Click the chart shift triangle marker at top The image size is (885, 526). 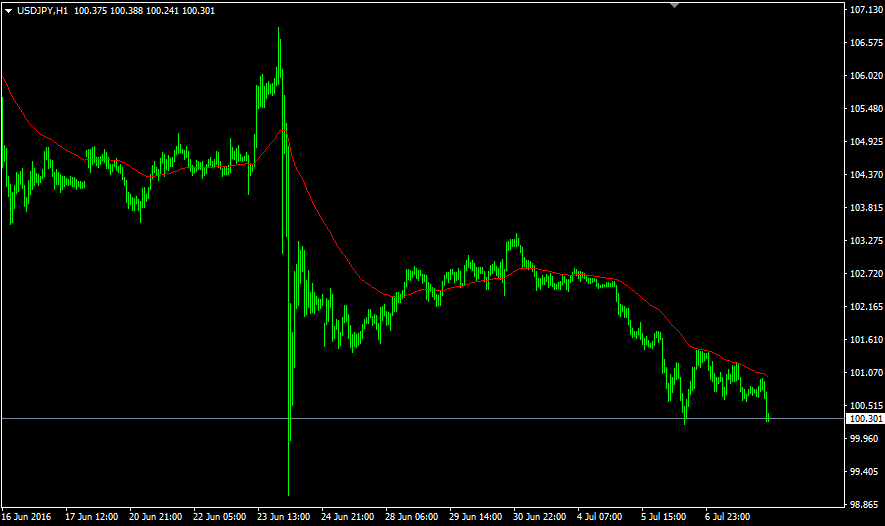[x=674, y=5]
